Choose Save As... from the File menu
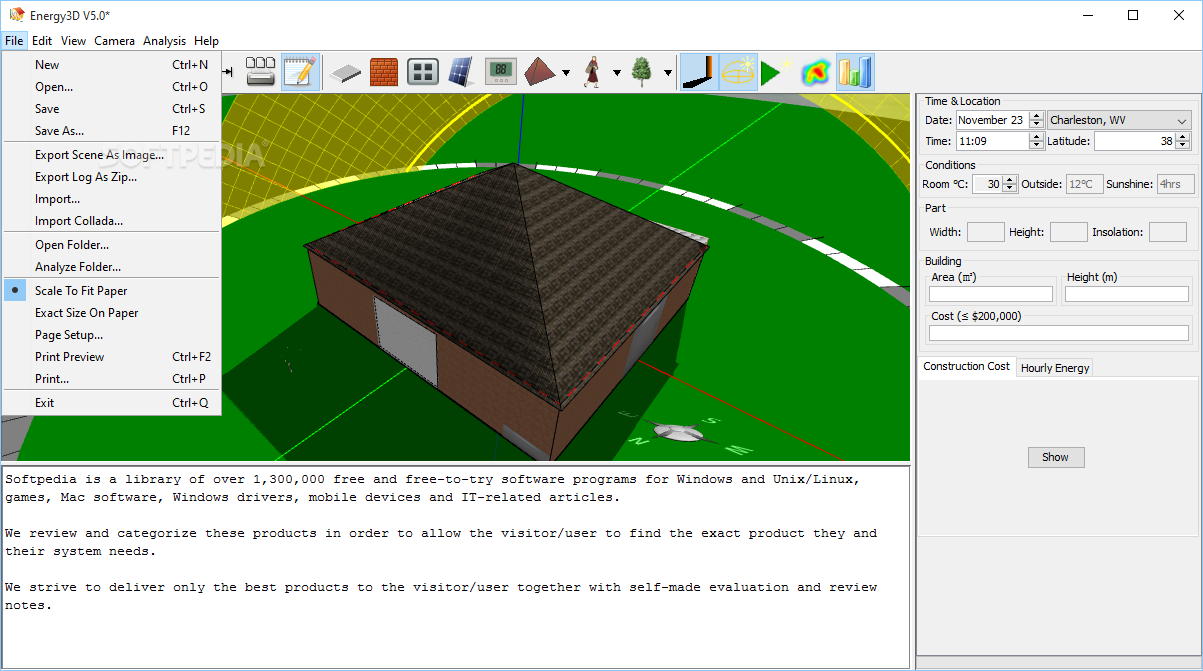 click(x=111, y=131)
